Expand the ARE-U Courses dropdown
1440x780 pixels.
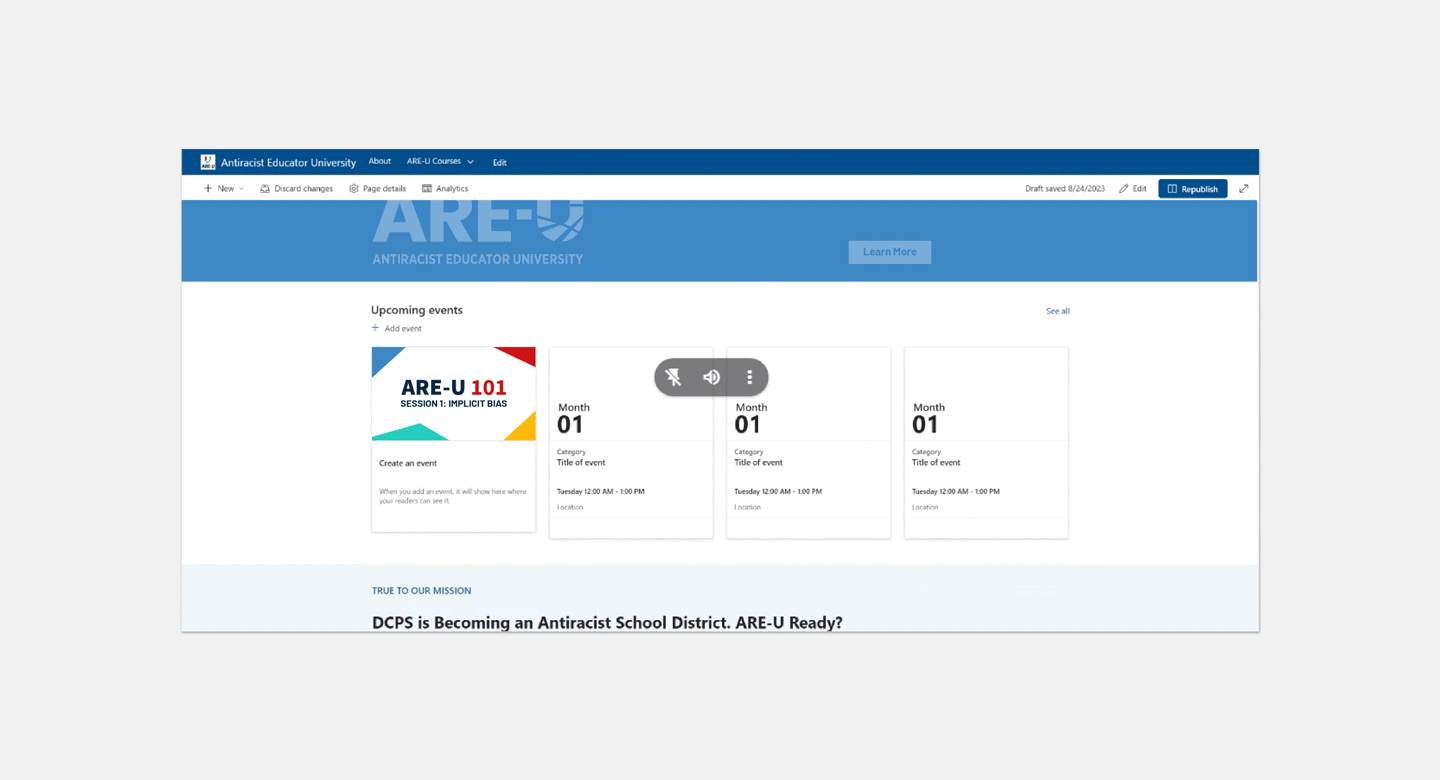(x=470, y=162)
